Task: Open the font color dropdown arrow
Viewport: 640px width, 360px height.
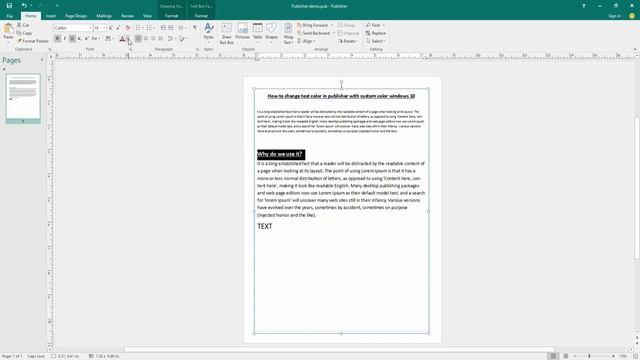Action: (128, 38)
